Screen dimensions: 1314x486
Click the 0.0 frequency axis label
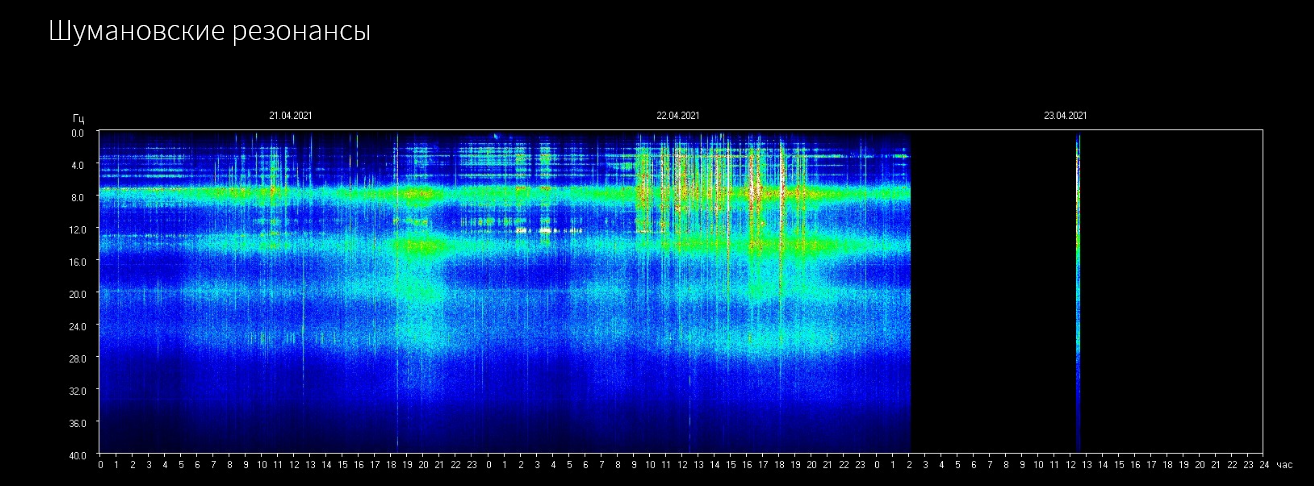[78, 132]
